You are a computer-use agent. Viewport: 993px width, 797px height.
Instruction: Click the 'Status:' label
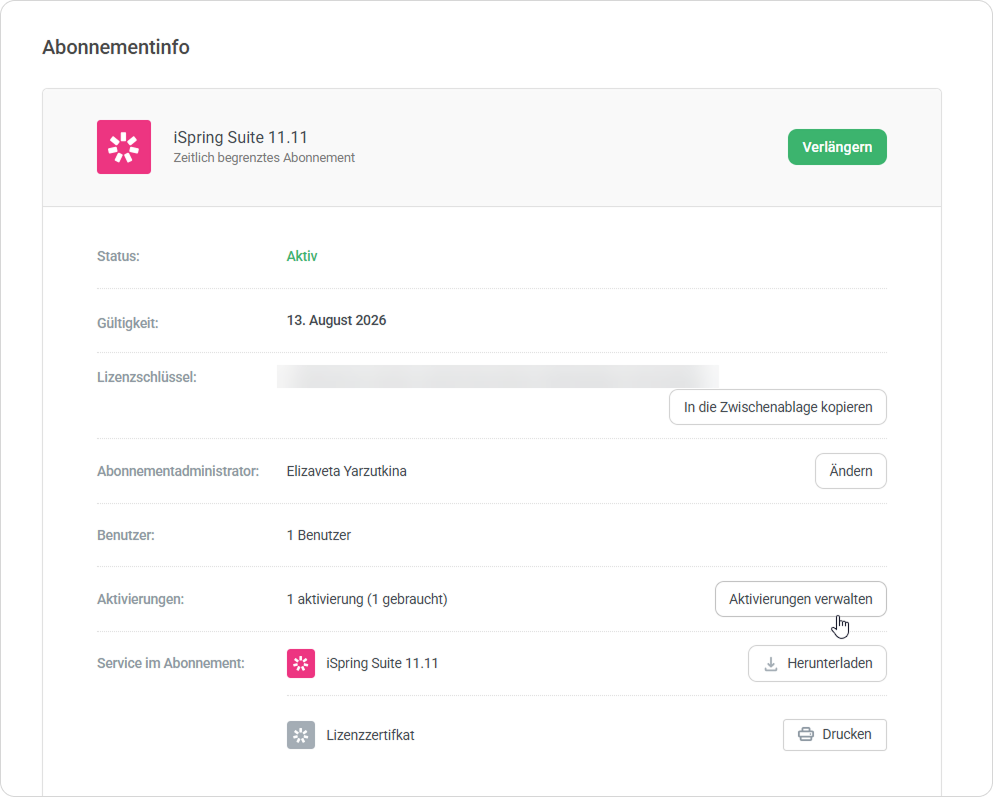118,256
